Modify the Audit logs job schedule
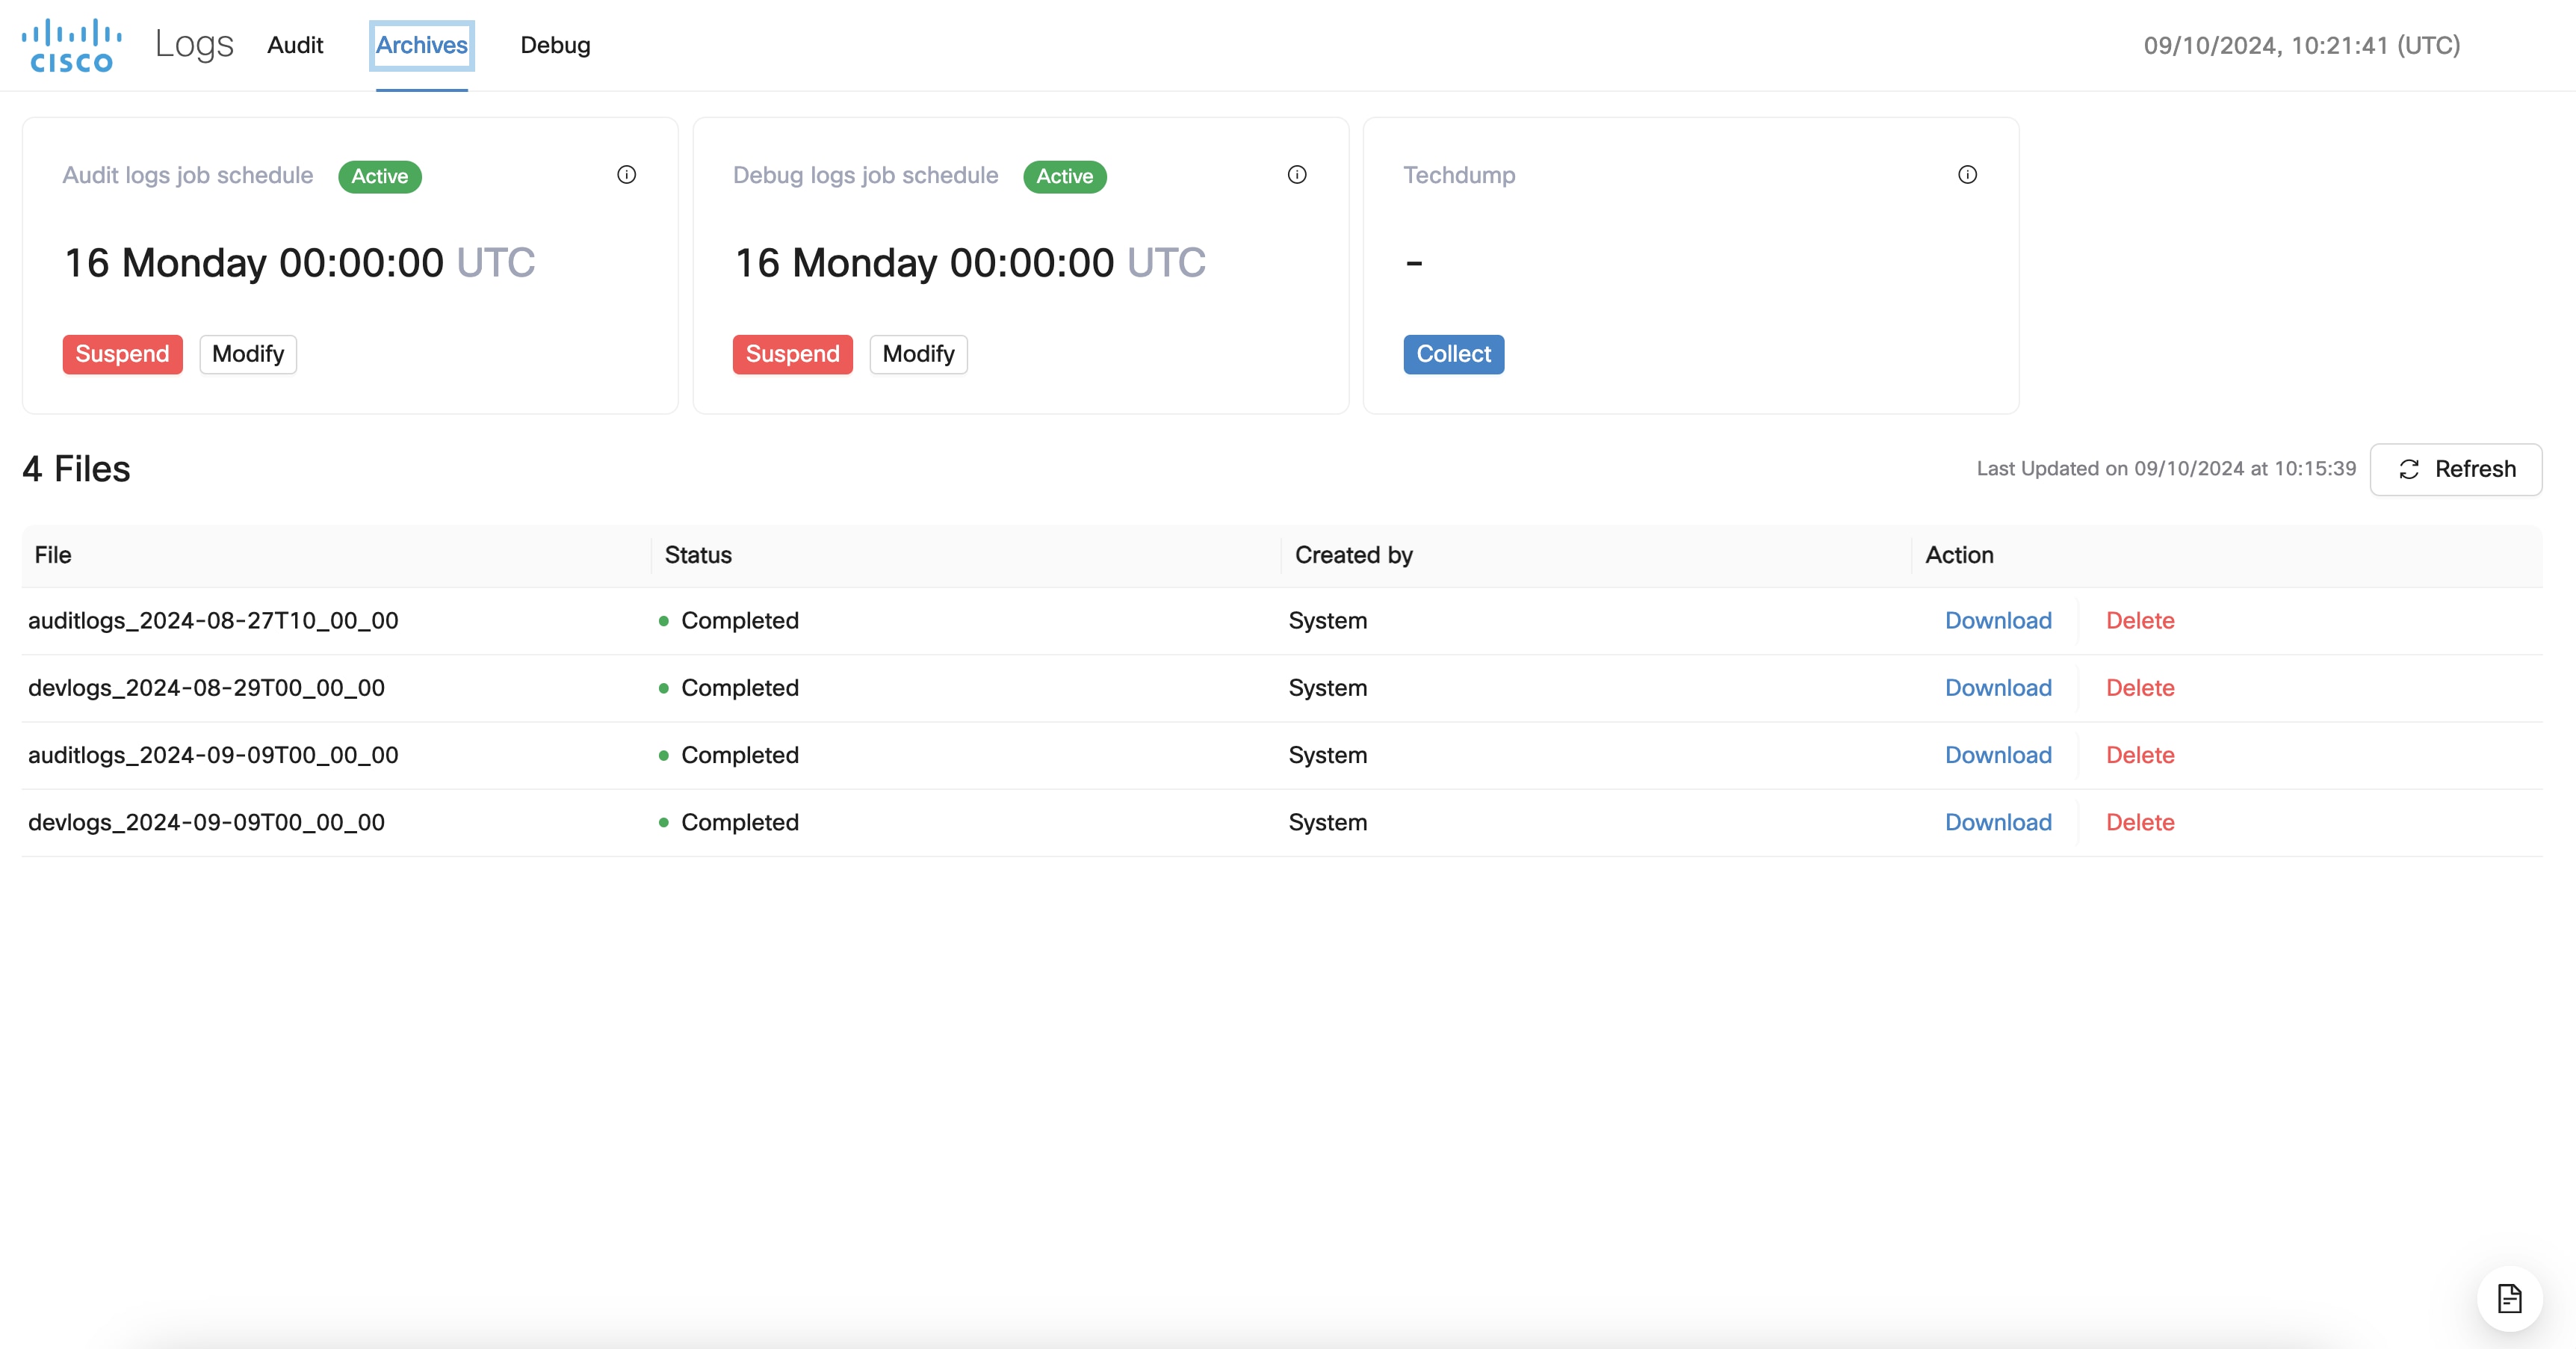This screenshot has height=1349, width=2576. point(248,354)
